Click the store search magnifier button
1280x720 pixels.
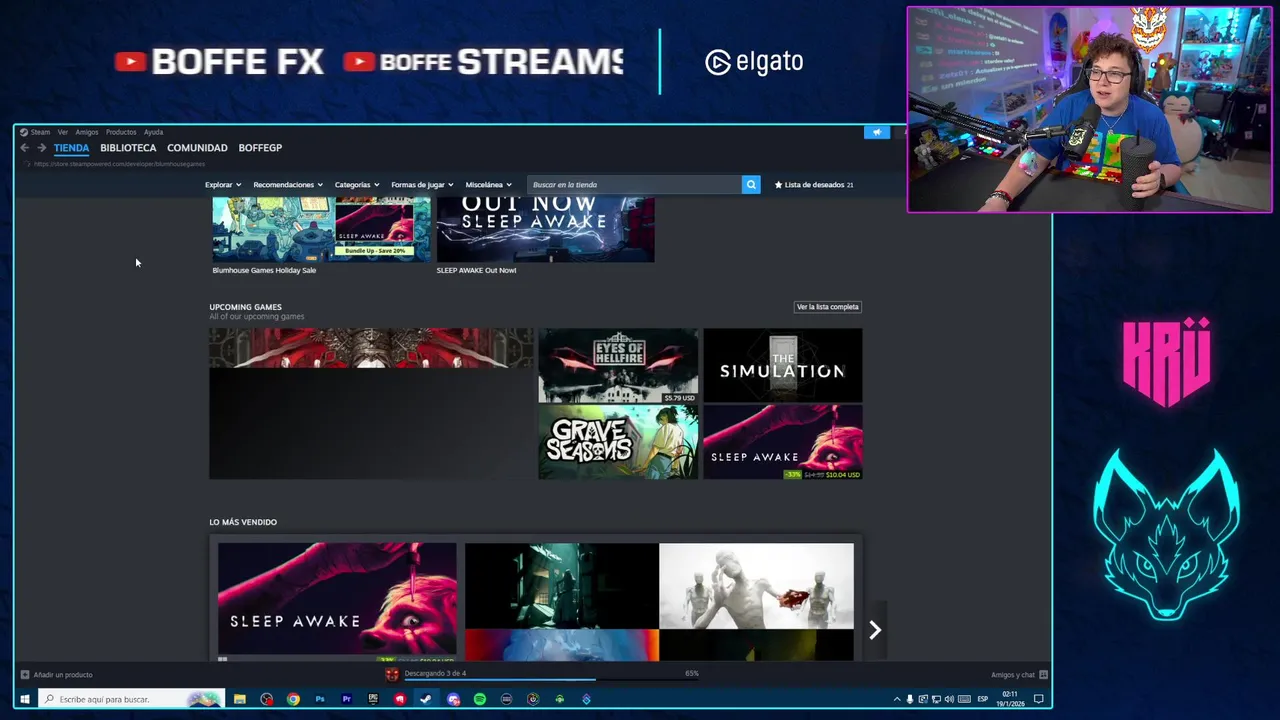751,185
